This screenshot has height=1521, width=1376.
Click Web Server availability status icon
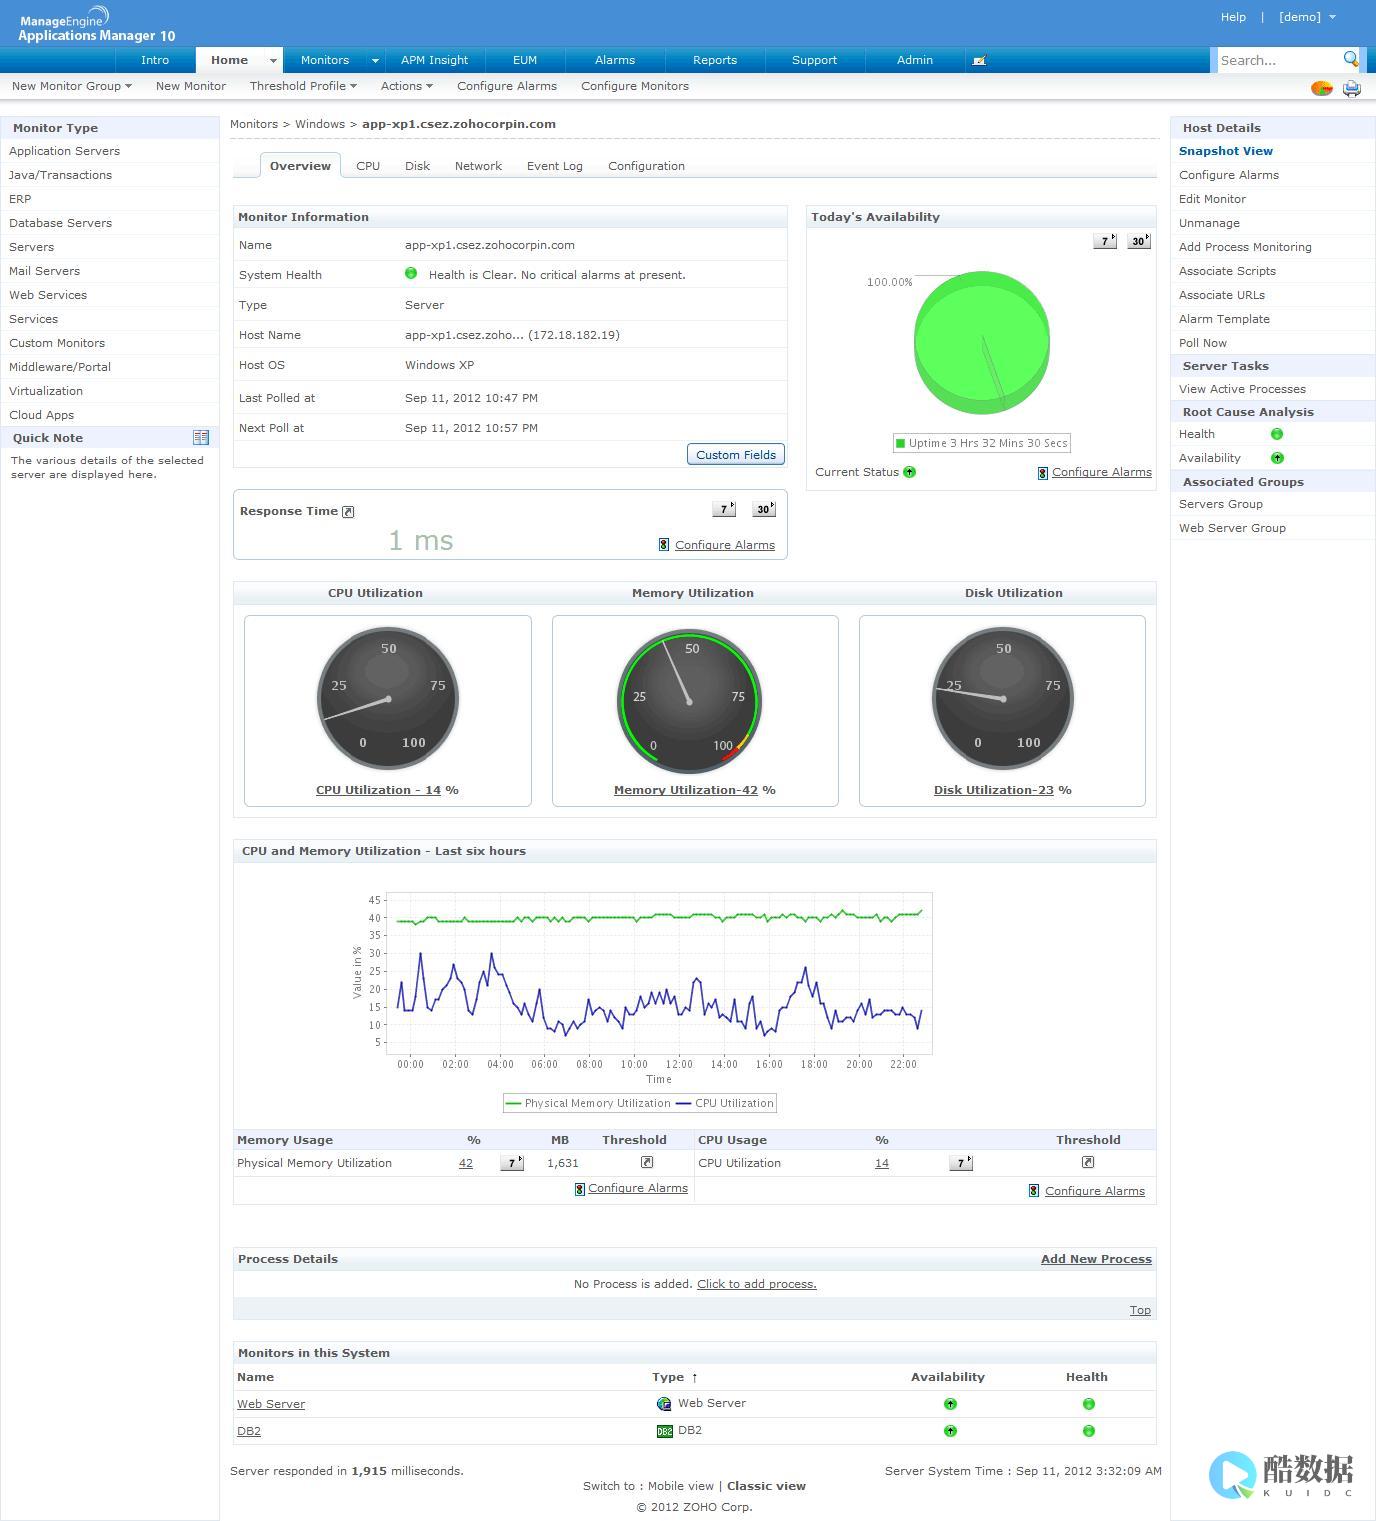pyautogui.click(x=950, y=1404)
